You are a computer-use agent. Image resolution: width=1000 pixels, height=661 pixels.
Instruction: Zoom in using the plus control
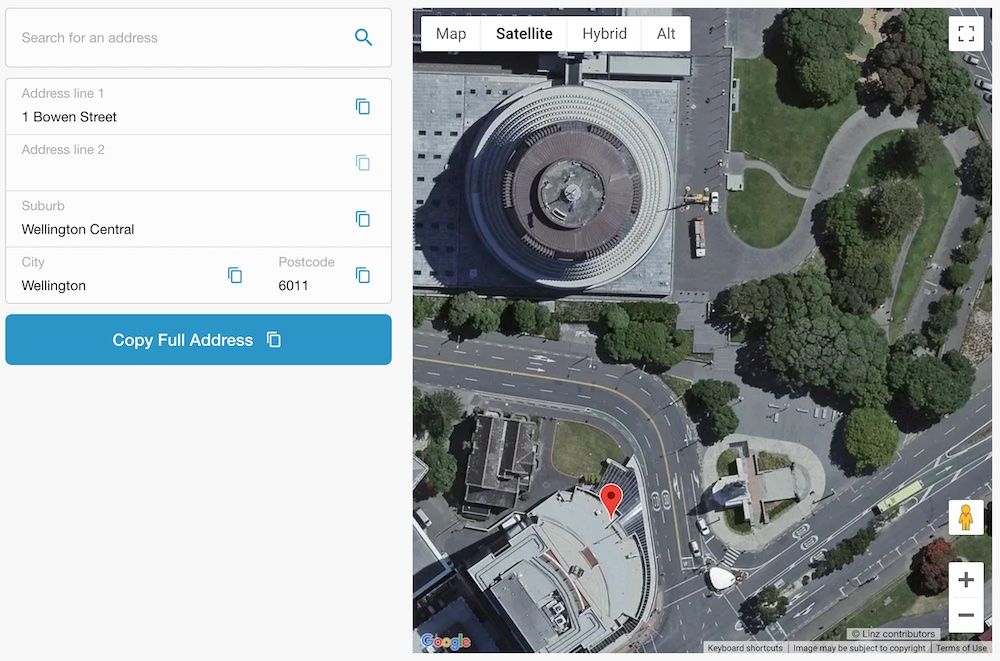pos(966,579)
